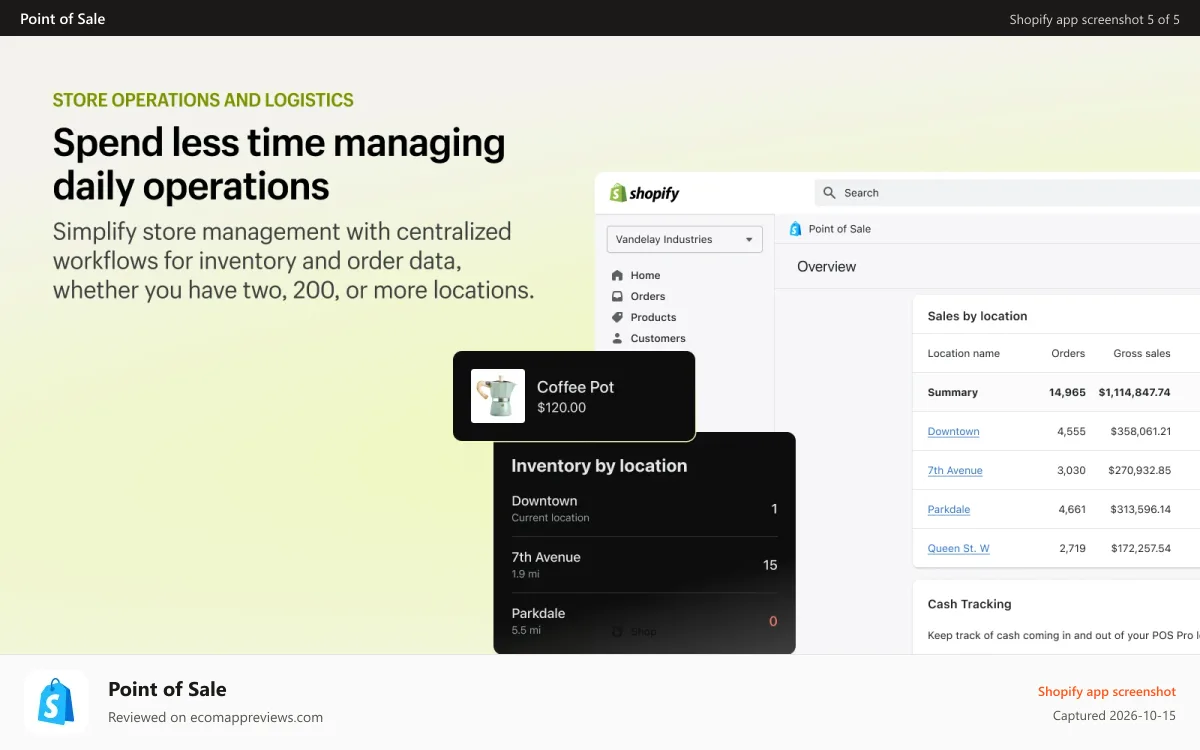The width and height of the screenshot is (1200, 750).
Task: Select Downtown row in Inventory by location
Action: click(644, 508)
